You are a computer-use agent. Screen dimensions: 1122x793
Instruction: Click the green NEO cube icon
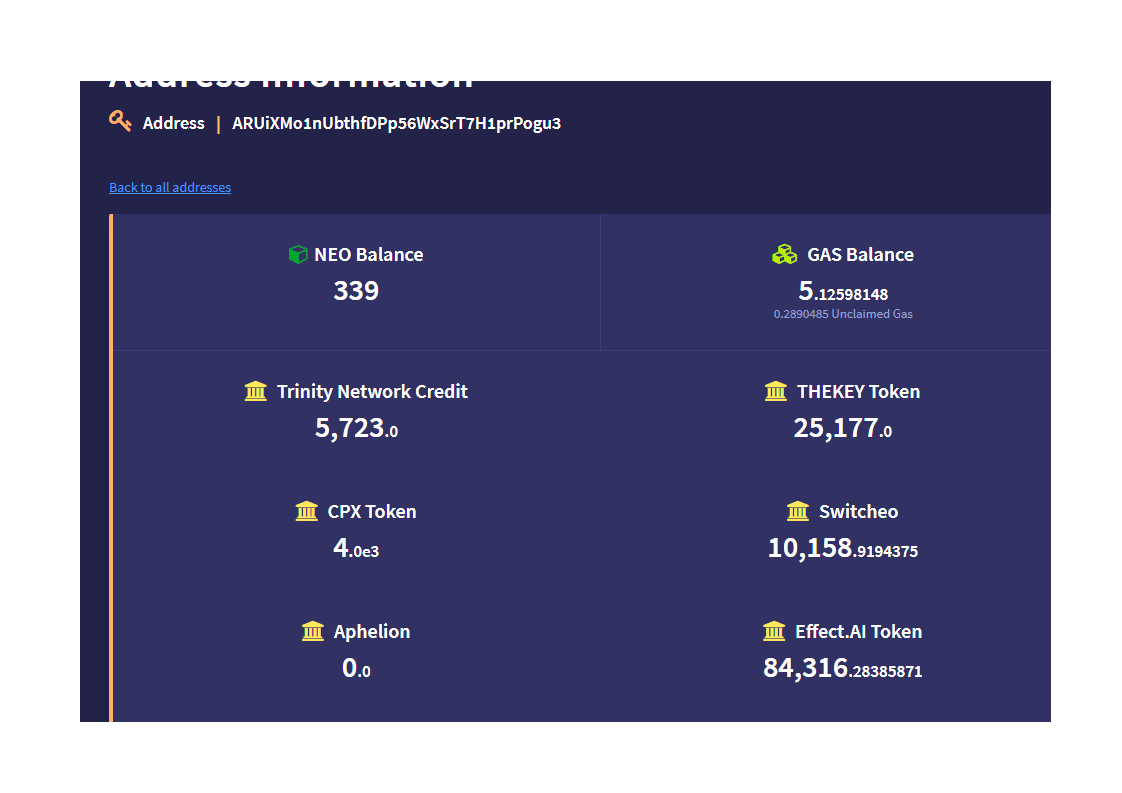pos(298,255)
